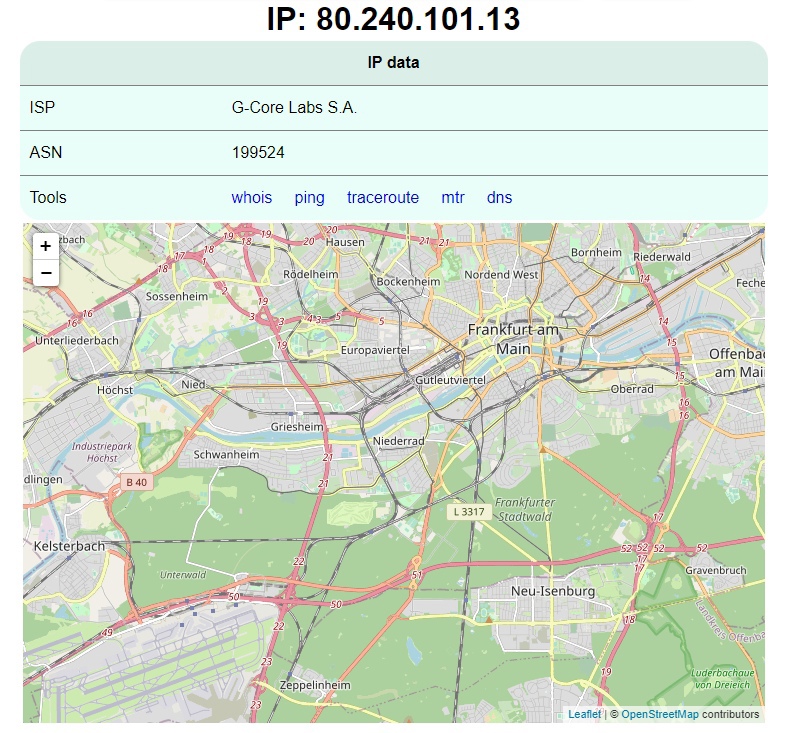Open the Leaflet attribution link
The width and height of the screenshot is (787, 733).
click(x=584, y=714)
